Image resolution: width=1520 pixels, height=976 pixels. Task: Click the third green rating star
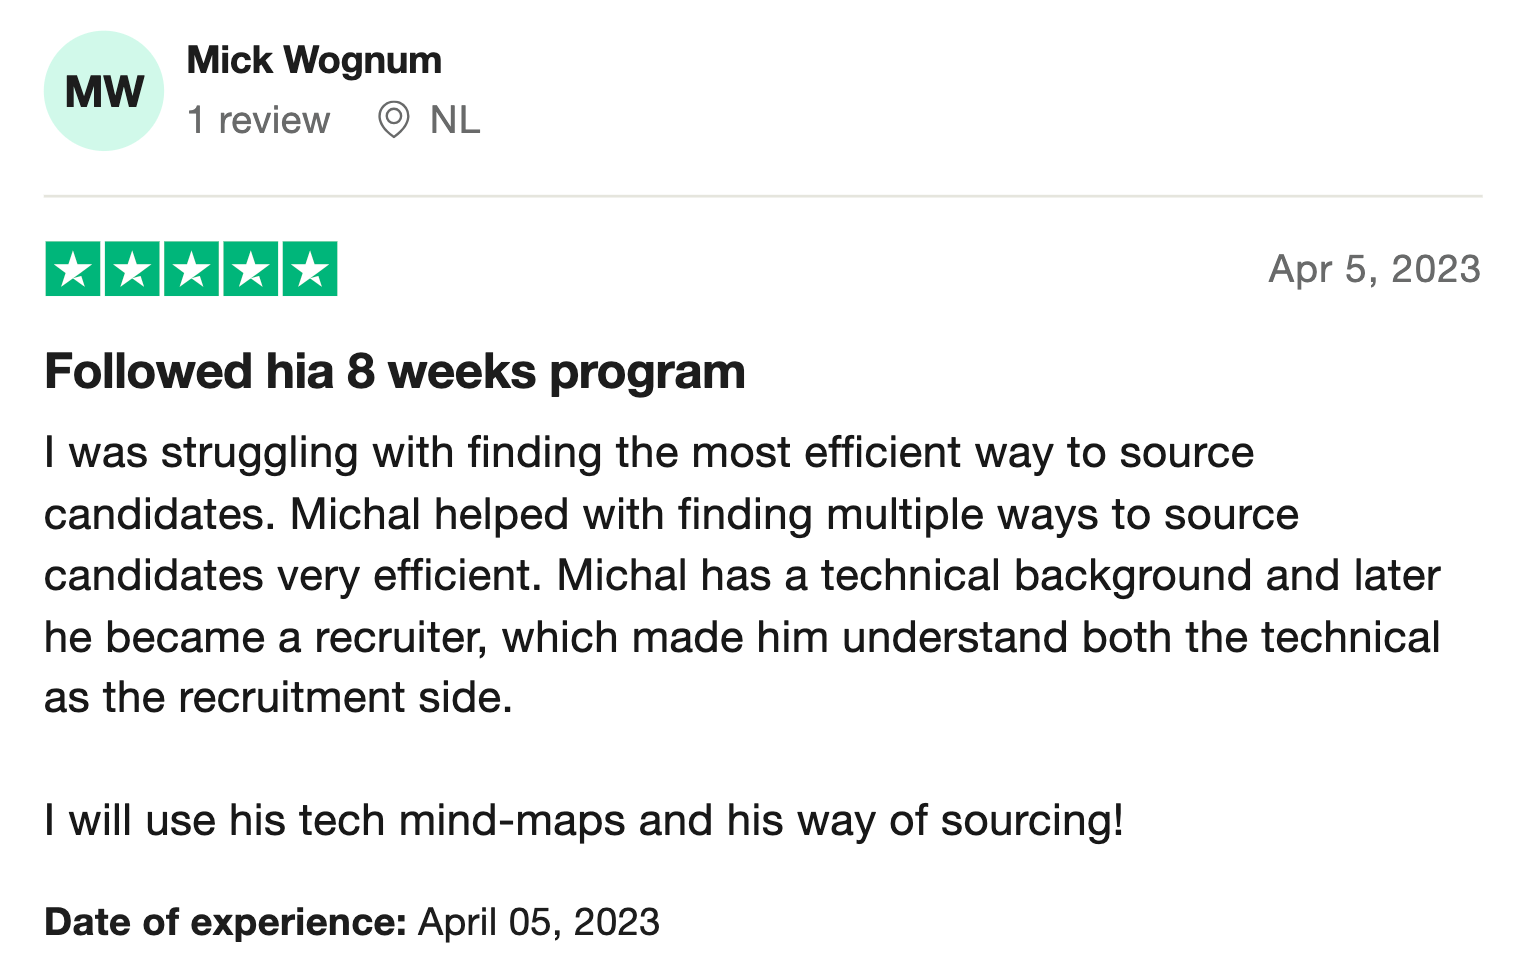click(x=191, y=269)
